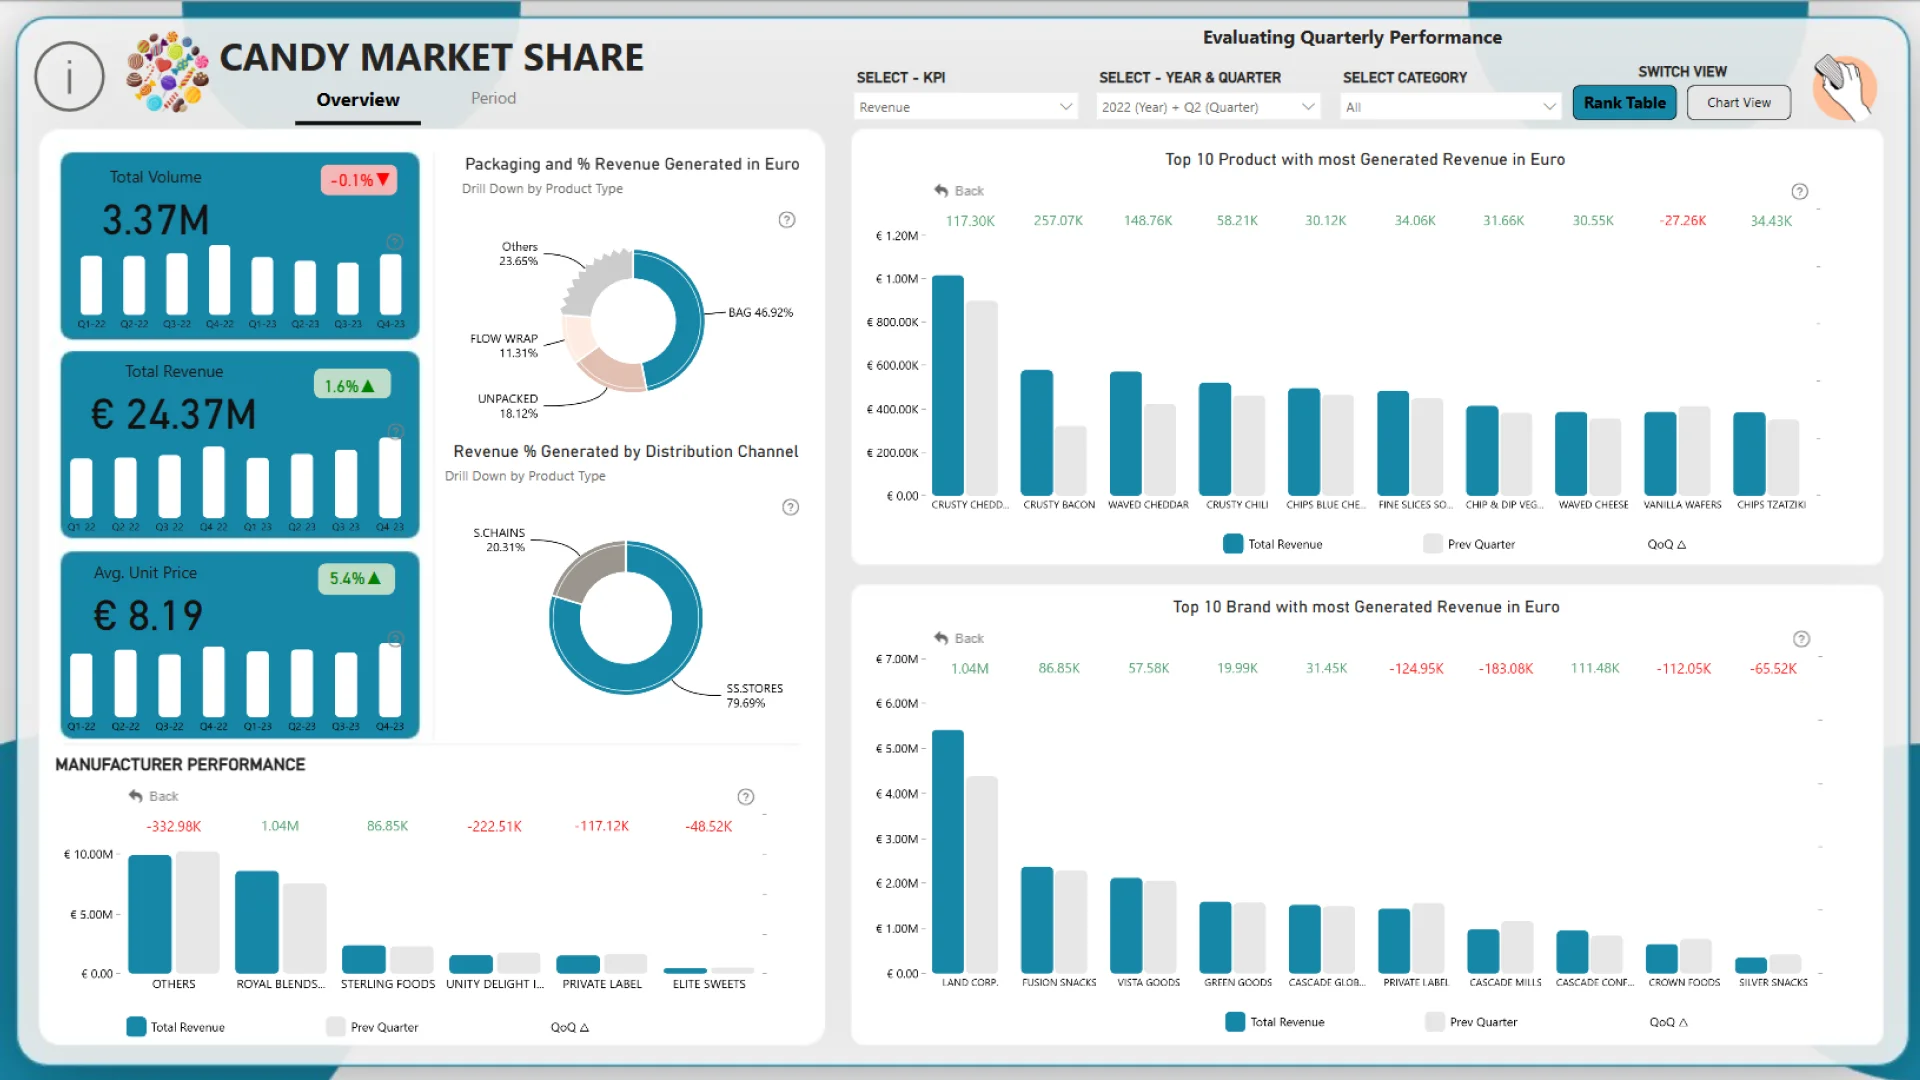
Task: Open help for the Distribution Channel chart
Action: [790, 507]
